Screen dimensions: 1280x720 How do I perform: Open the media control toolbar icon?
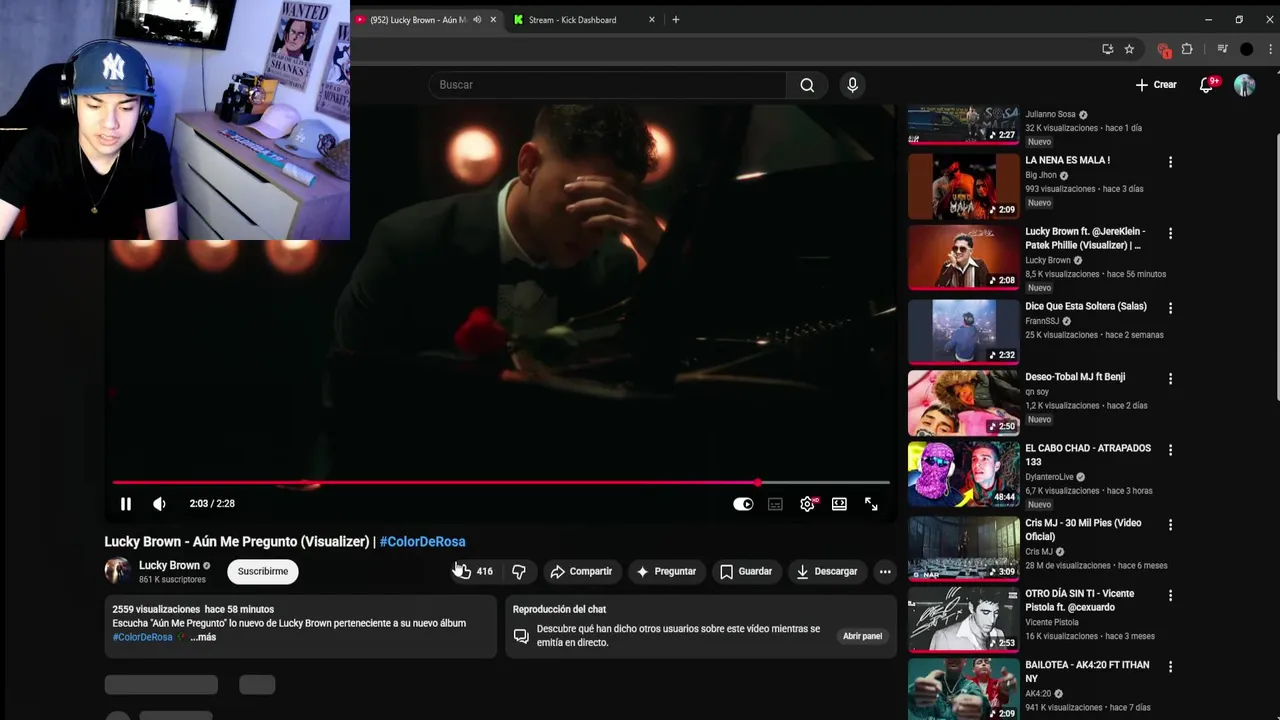click(x=1222, y=49)
